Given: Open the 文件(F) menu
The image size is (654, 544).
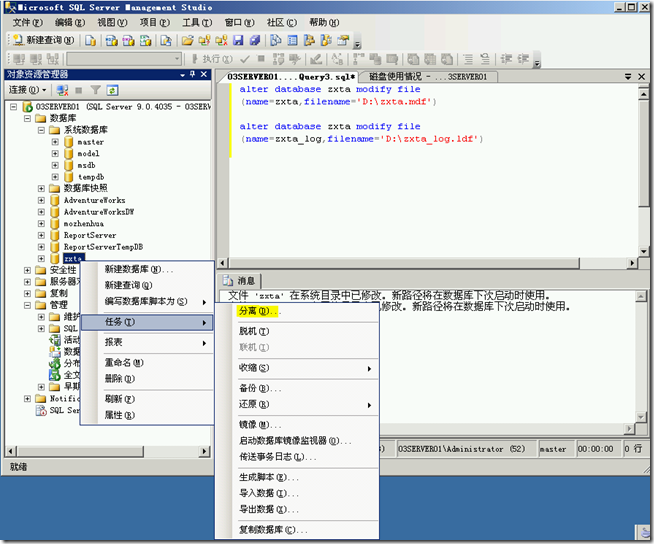Looking at the screenshot, I should (28, 22).
